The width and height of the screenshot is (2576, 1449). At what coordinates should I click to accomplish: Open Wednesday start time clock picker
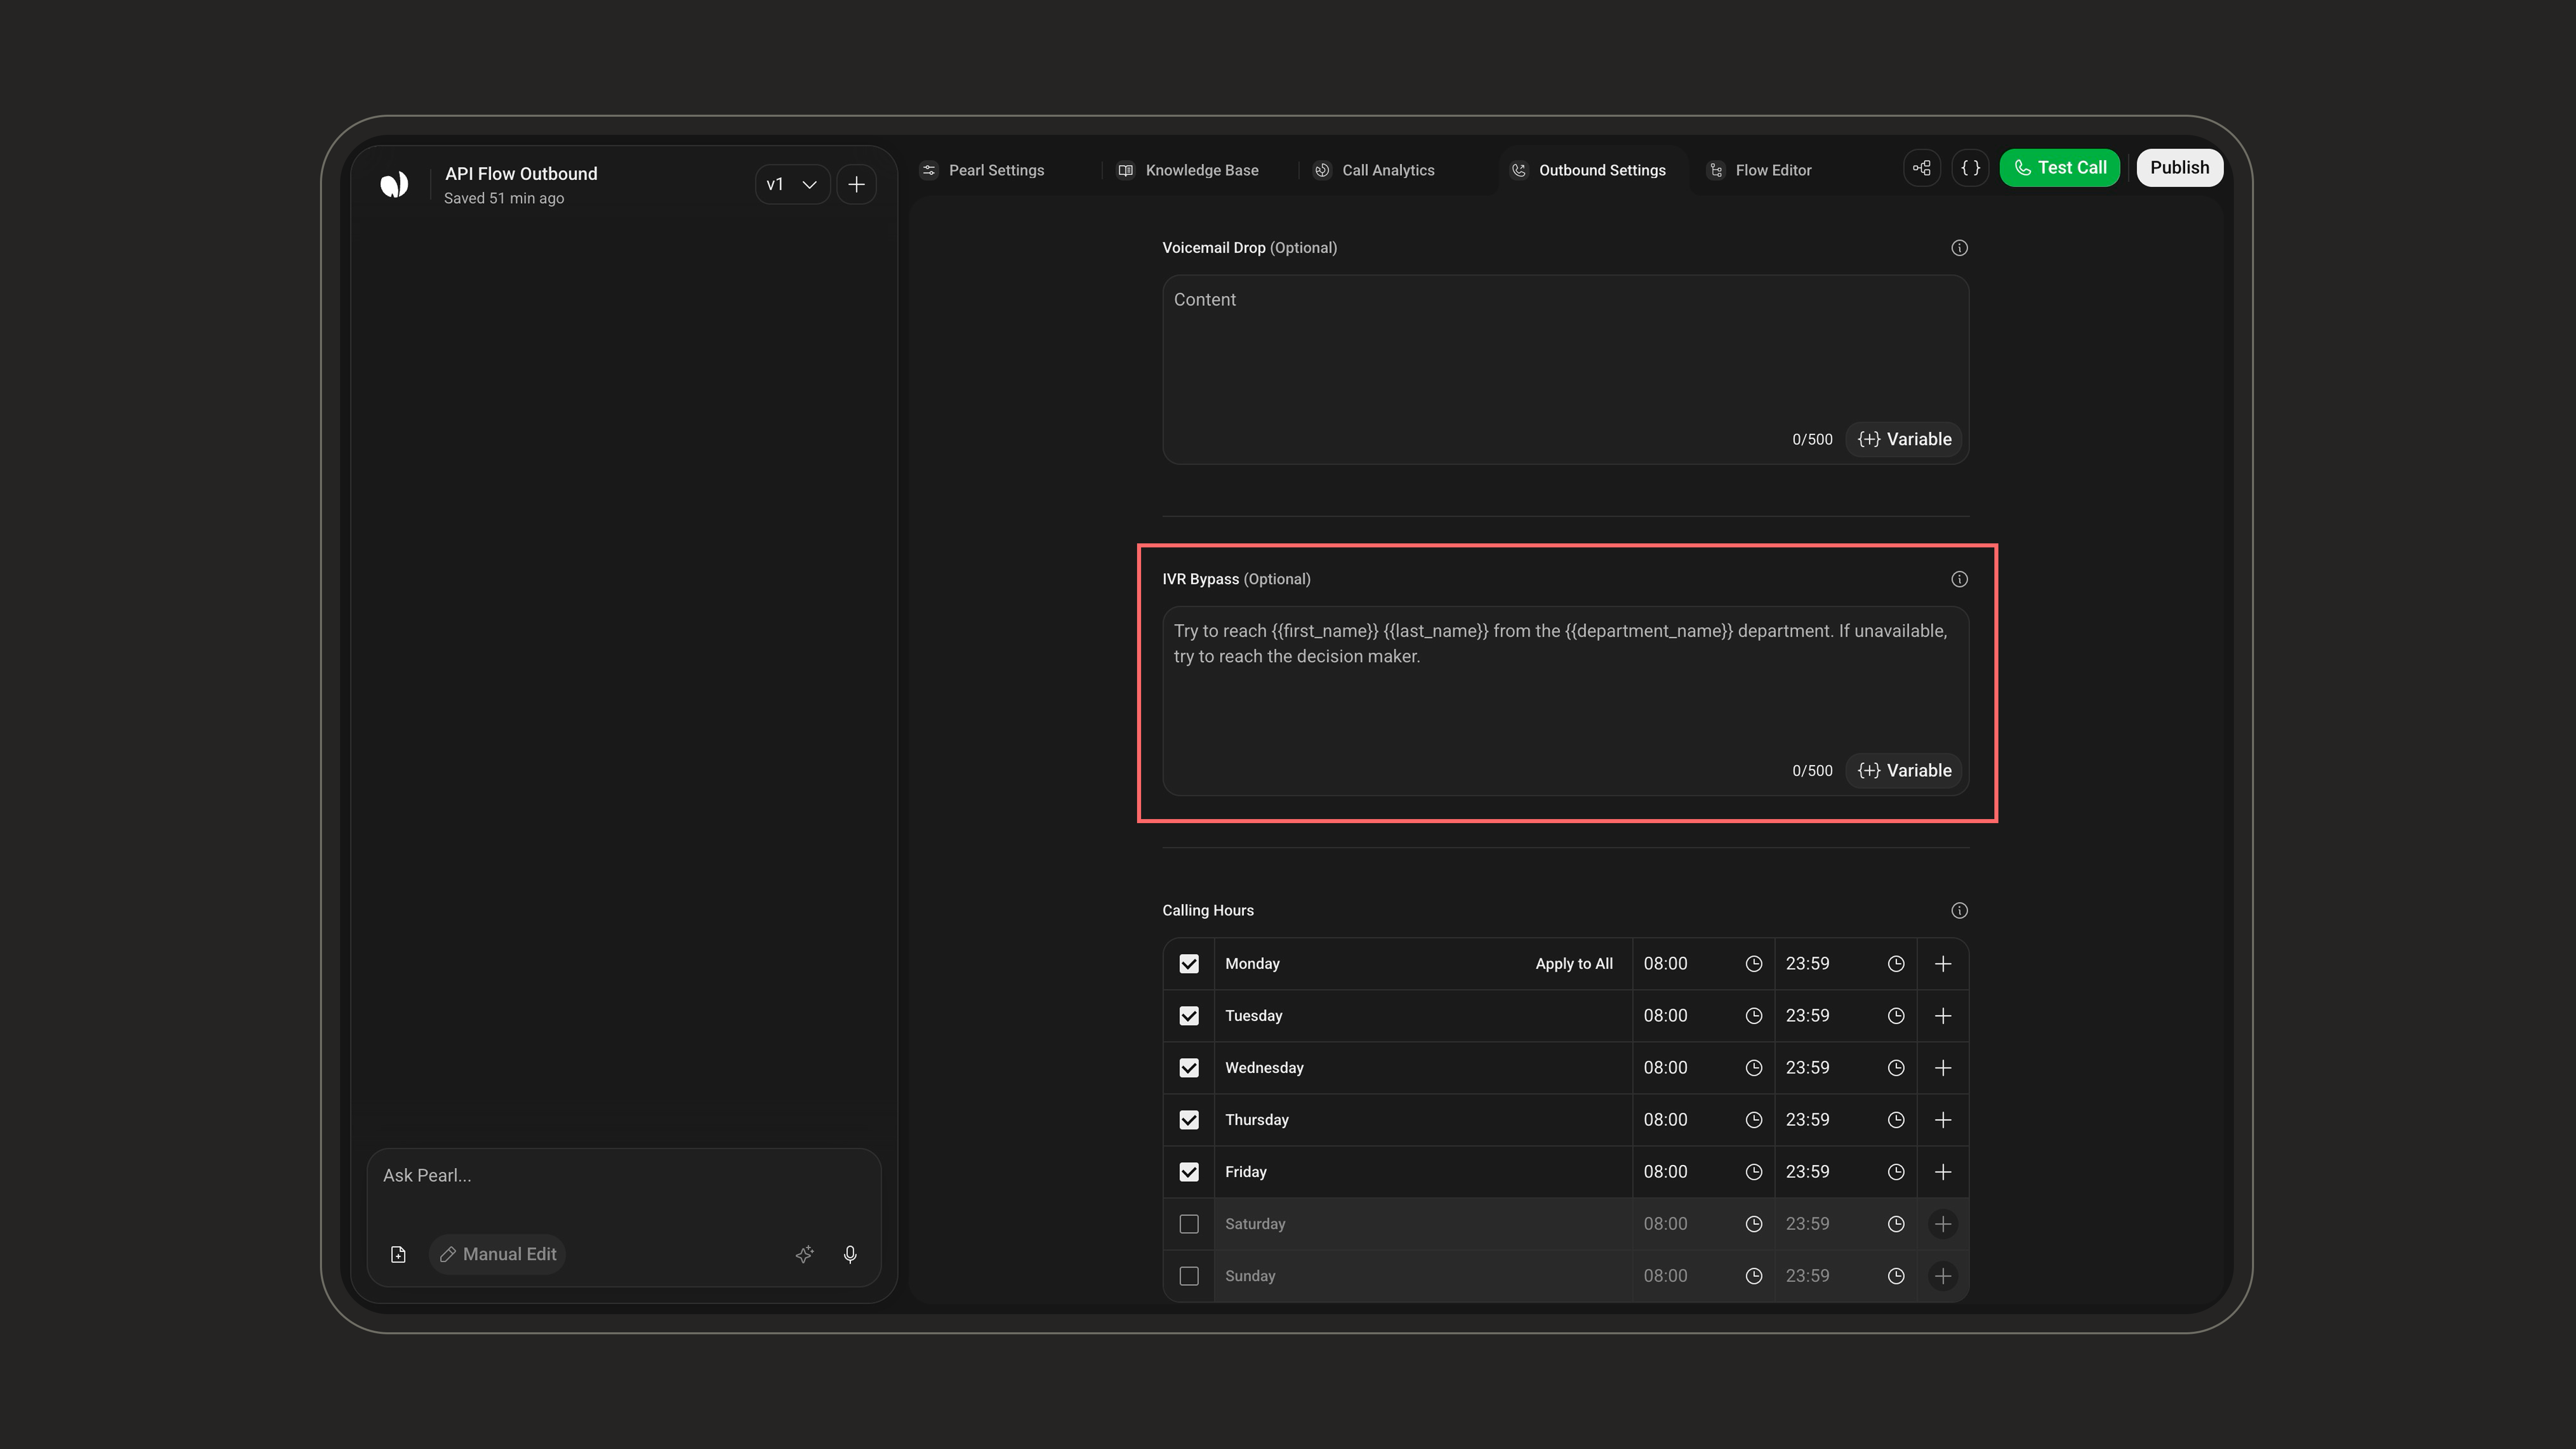(x=1753, y=1068)
